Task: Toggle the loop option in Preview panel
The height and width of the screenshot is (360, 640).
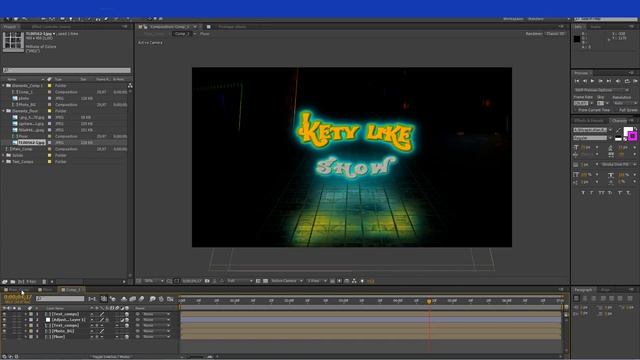Action: tap(627, 81)
